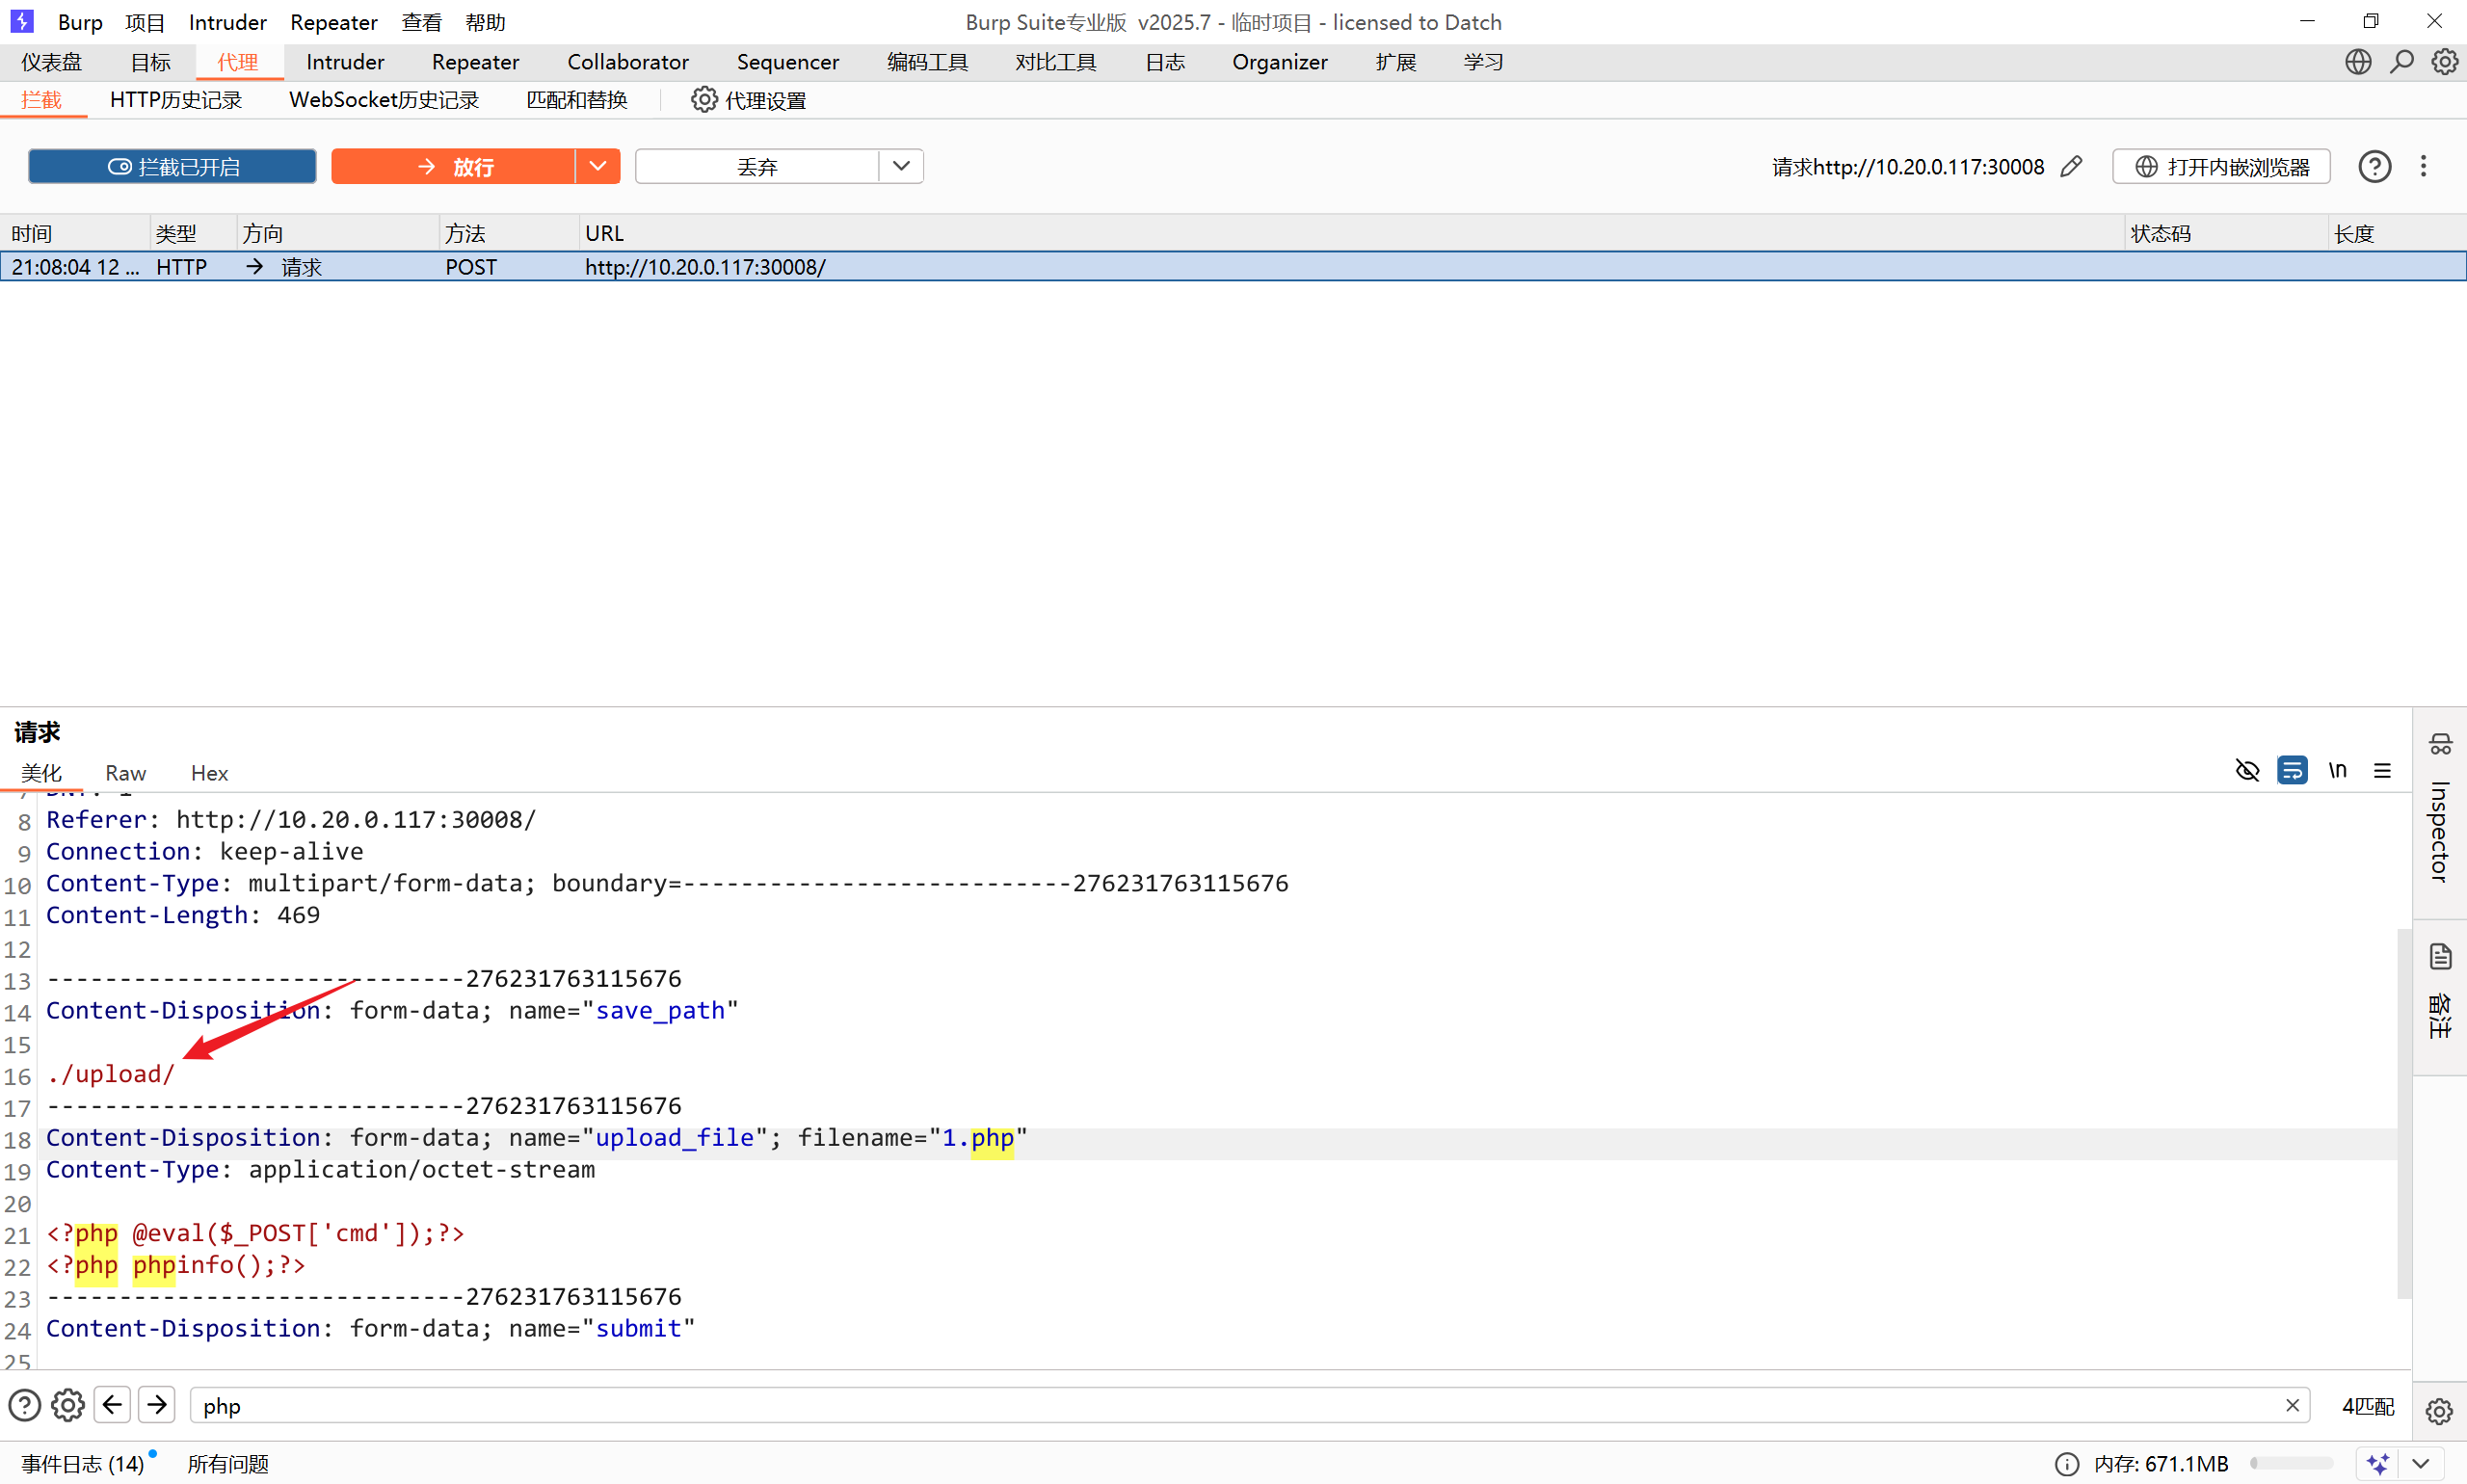Open the Repeater main tab
The height and width of the screenshot is (1484, 2467).
pos(475,62)
